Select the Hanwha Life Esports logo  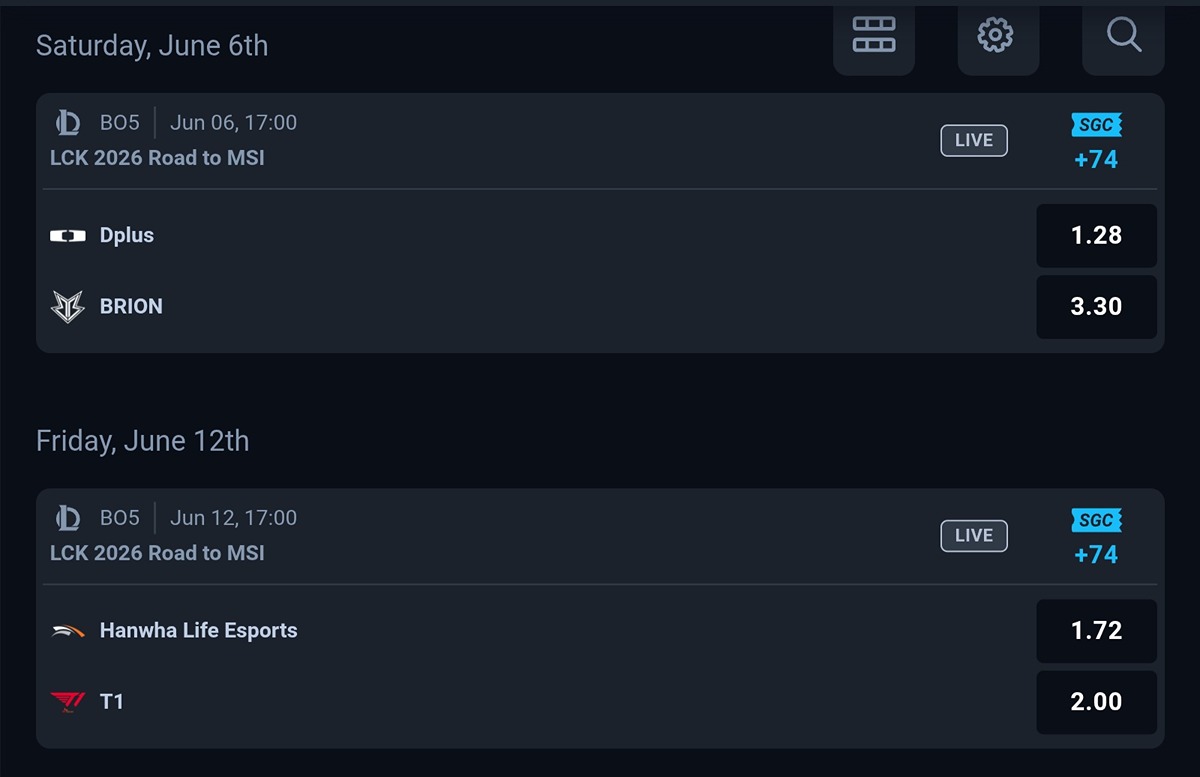(x=67, y=631)
